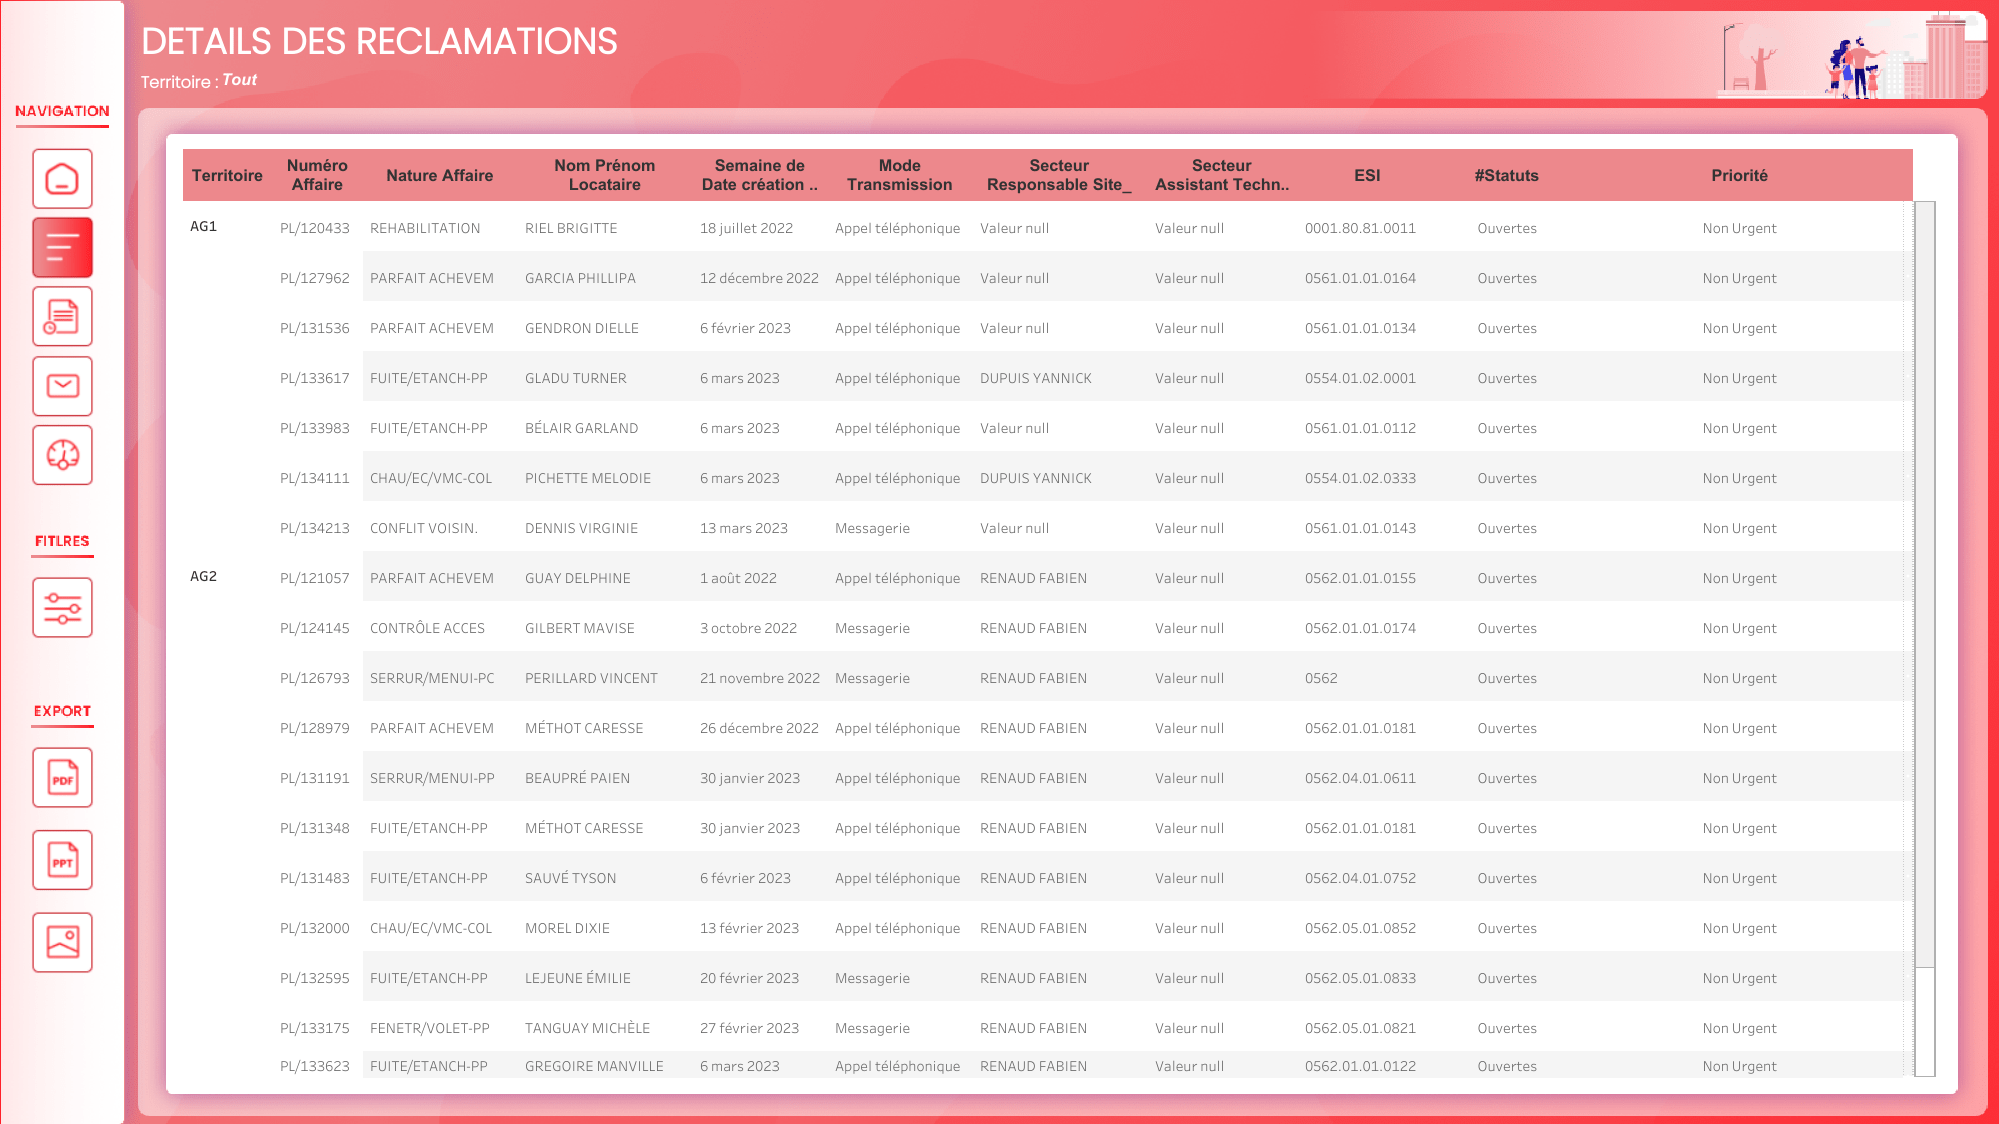Click the Priorité column header
The width and height of the screenshot is (1999, 1124).
tap(1739, 175)
